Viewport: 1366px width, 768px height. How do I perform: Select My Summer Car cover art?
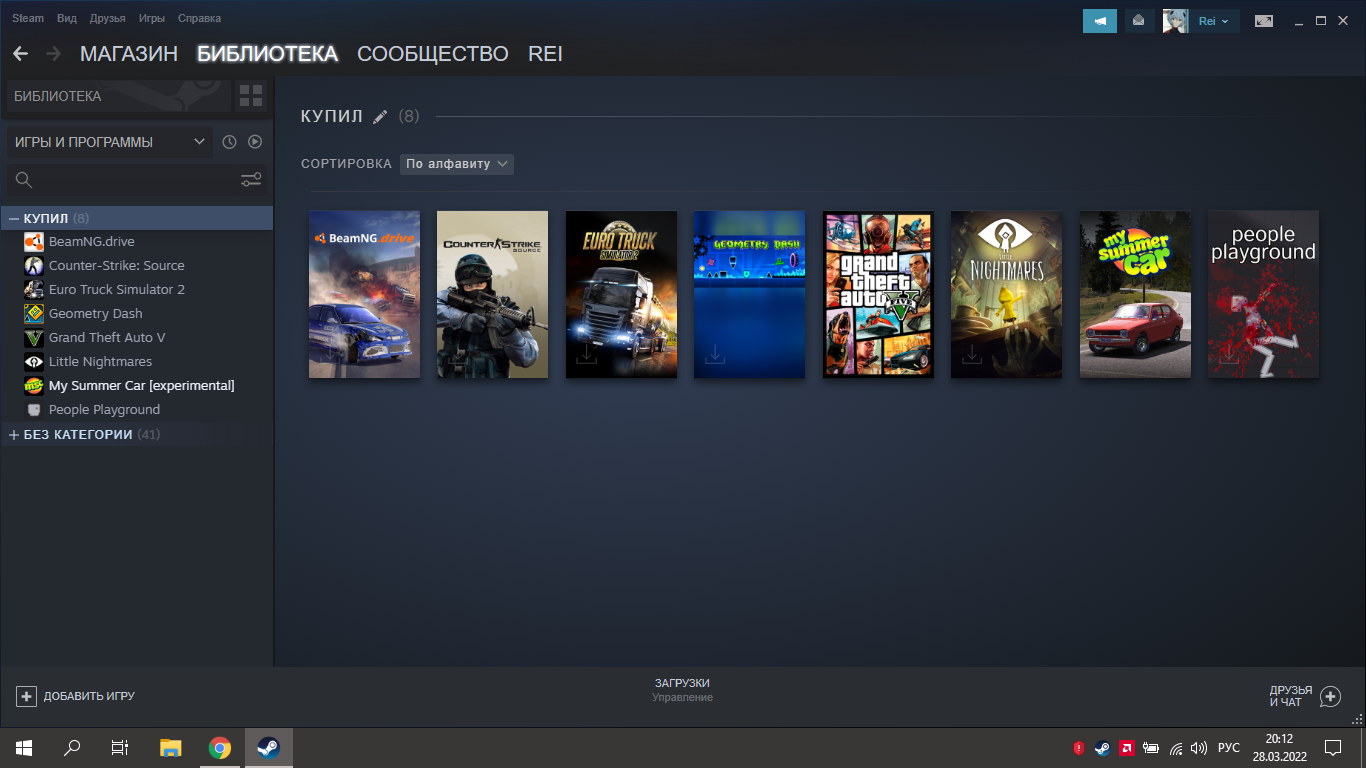point(1135,294)
